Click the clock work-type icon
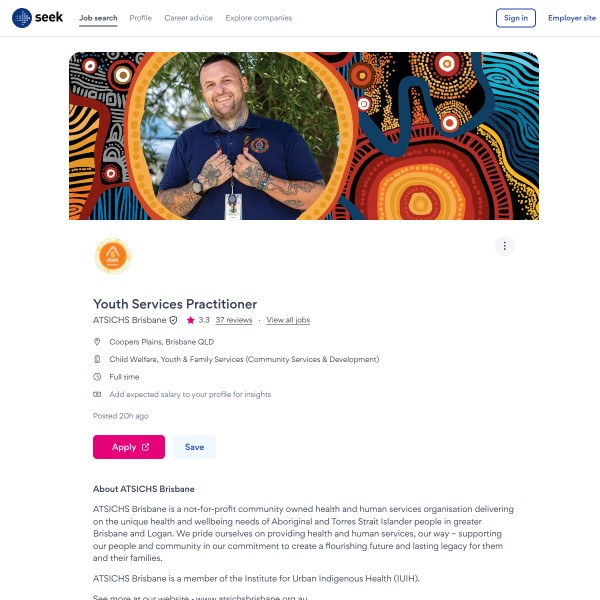600x600 pixels. pos(97,377)
